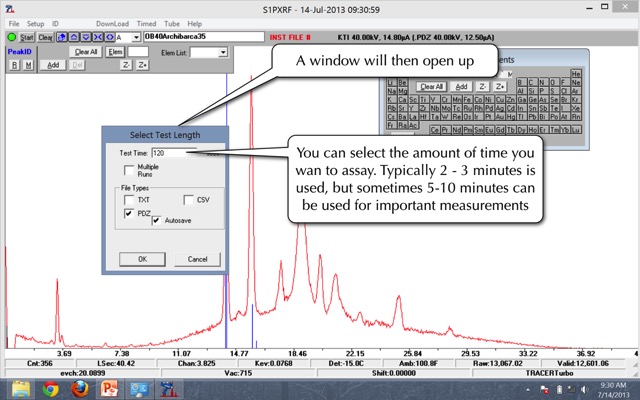The height and width of the screenshot is (400, 640).
Task: Enable the Multiple Runs checkbox
Action: pos(129,170)
